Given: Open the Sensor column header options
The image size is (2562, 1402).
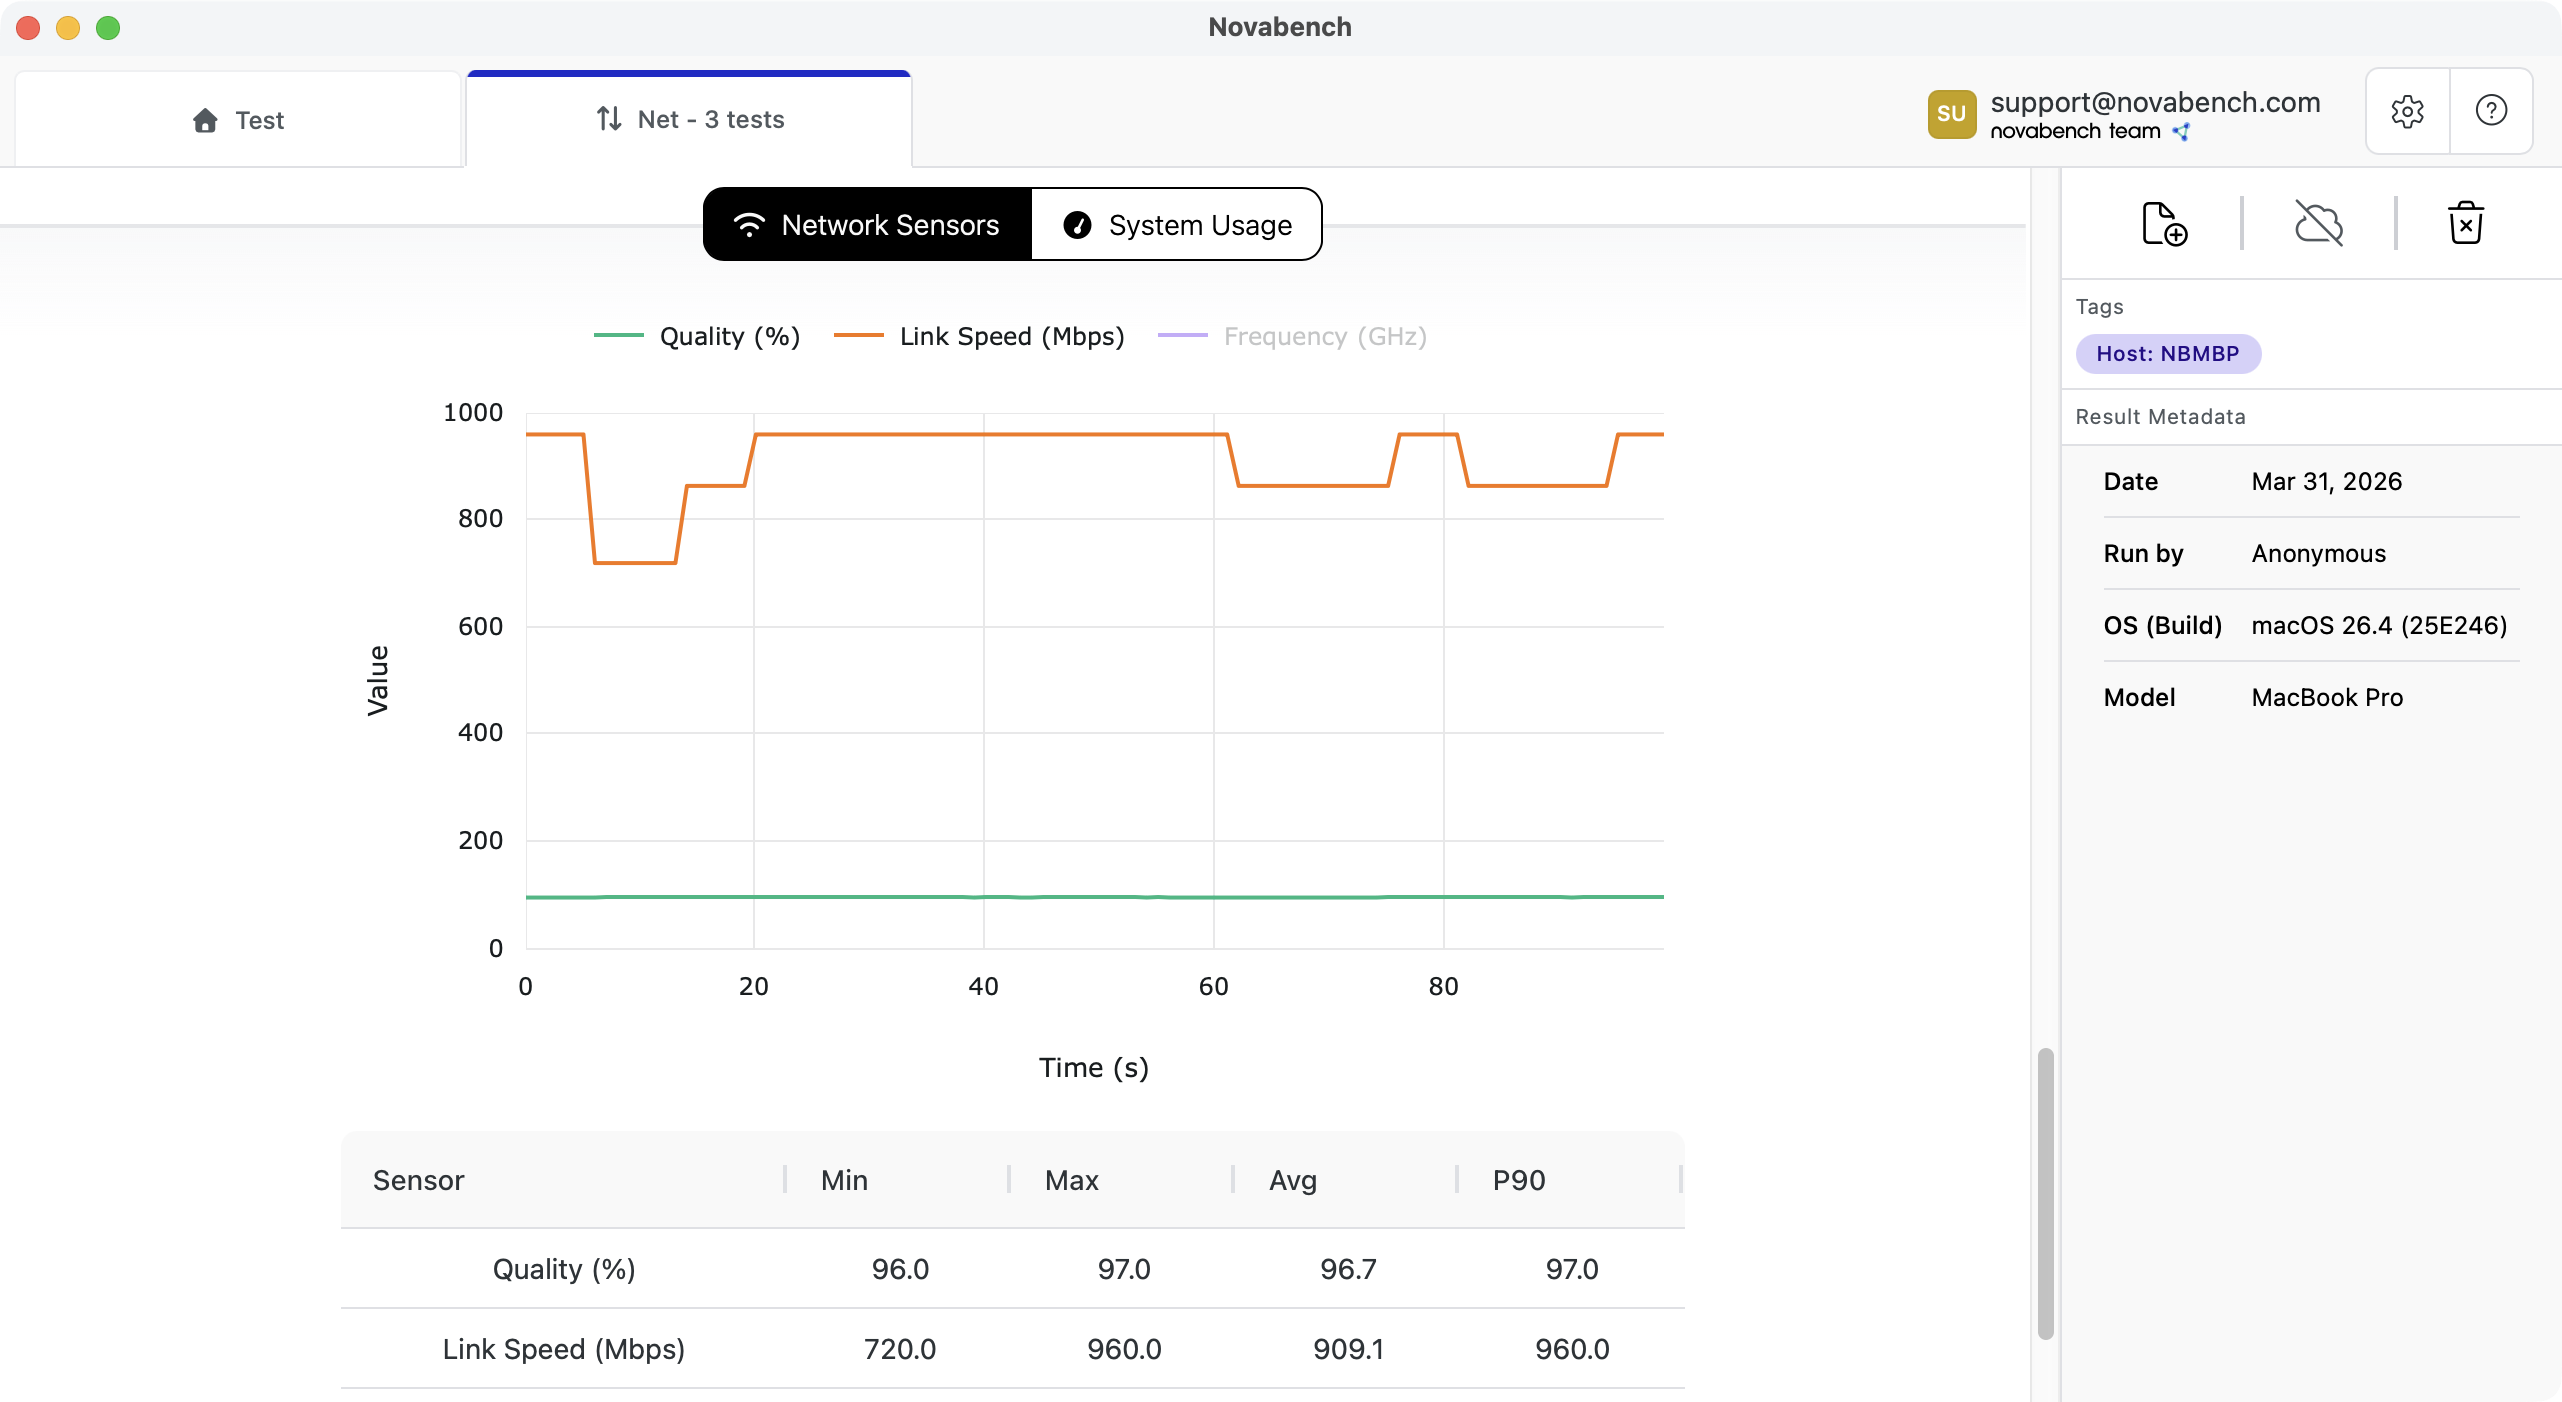Looking at the screenshot, I should pos(418,1180).
